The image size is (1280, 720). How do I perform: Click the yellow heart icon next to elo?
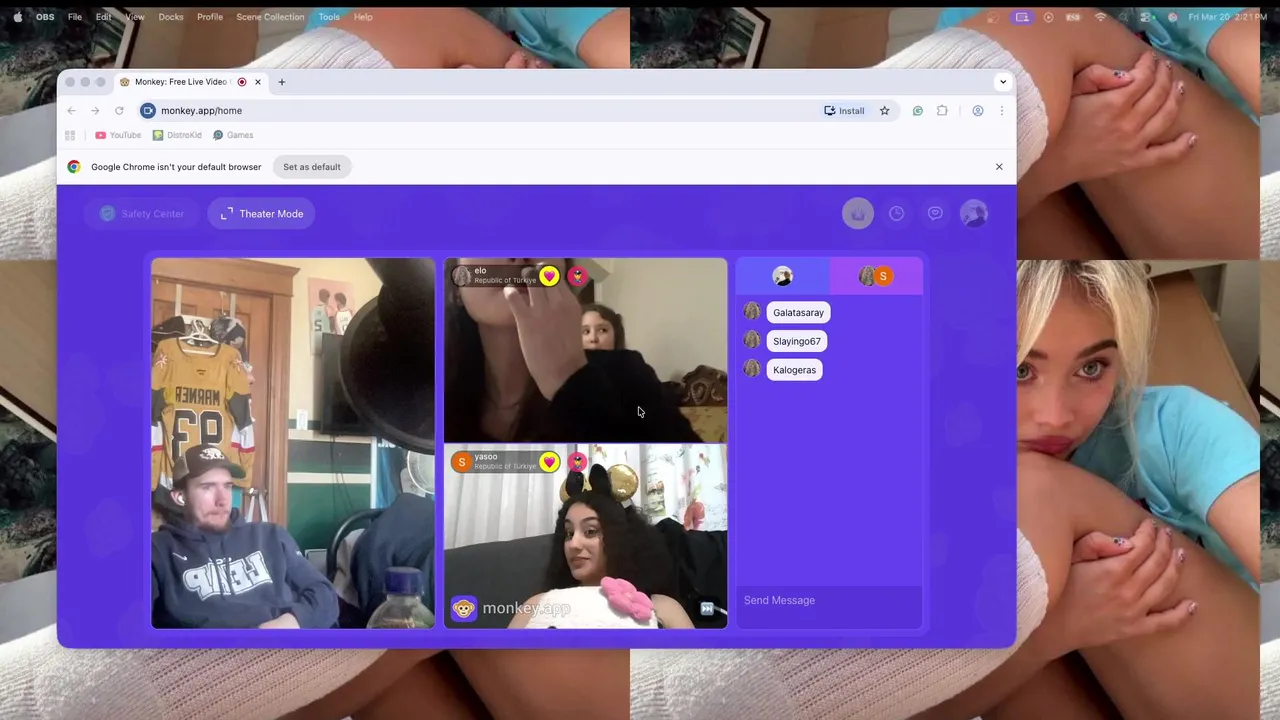click(549, 276)
